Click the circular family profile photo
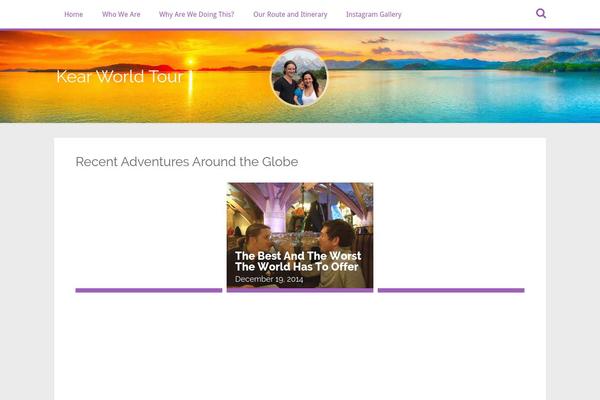The height and width of the screenshot is (400, 600). tap(299, 78)
